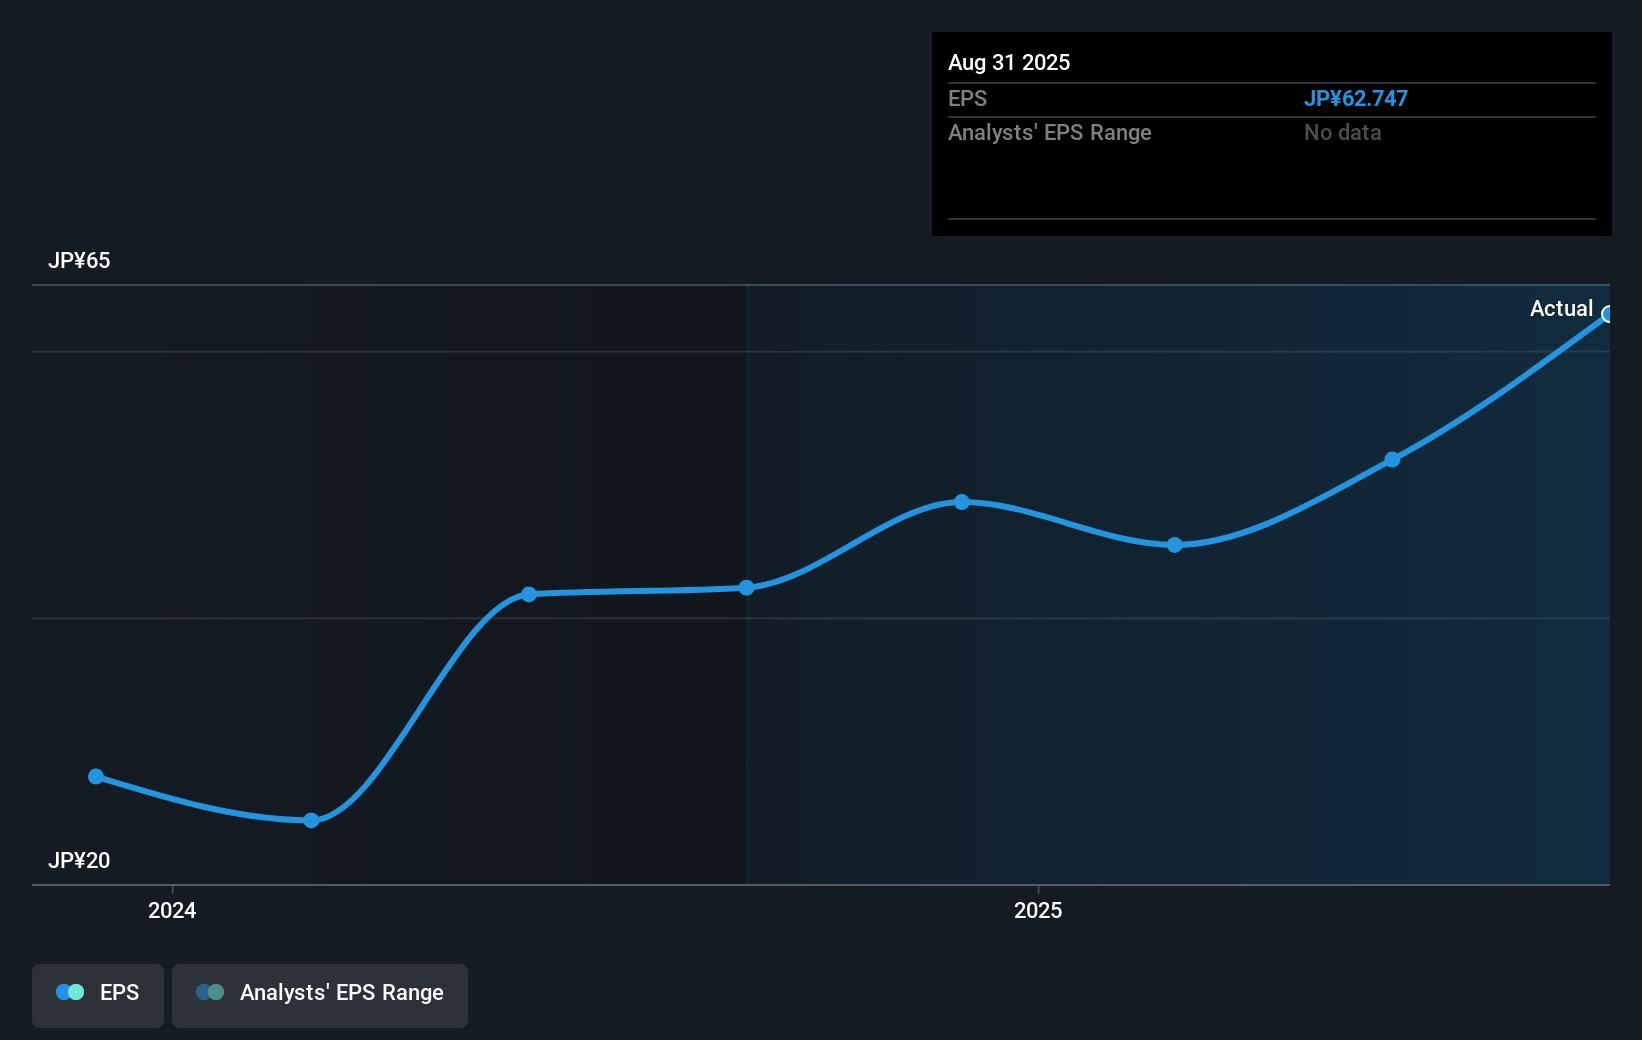Select the lowest EPS data point in early 2024
Image resolution: width=1642 pixels, height=1040 pixels.
pos(311,820)
